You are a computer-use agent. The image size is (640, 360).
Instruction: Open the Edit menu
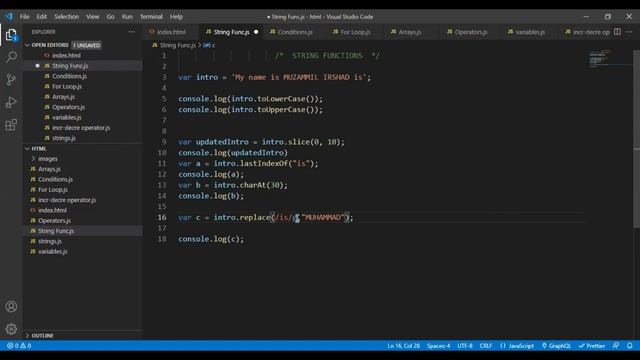tap(41, 17)
